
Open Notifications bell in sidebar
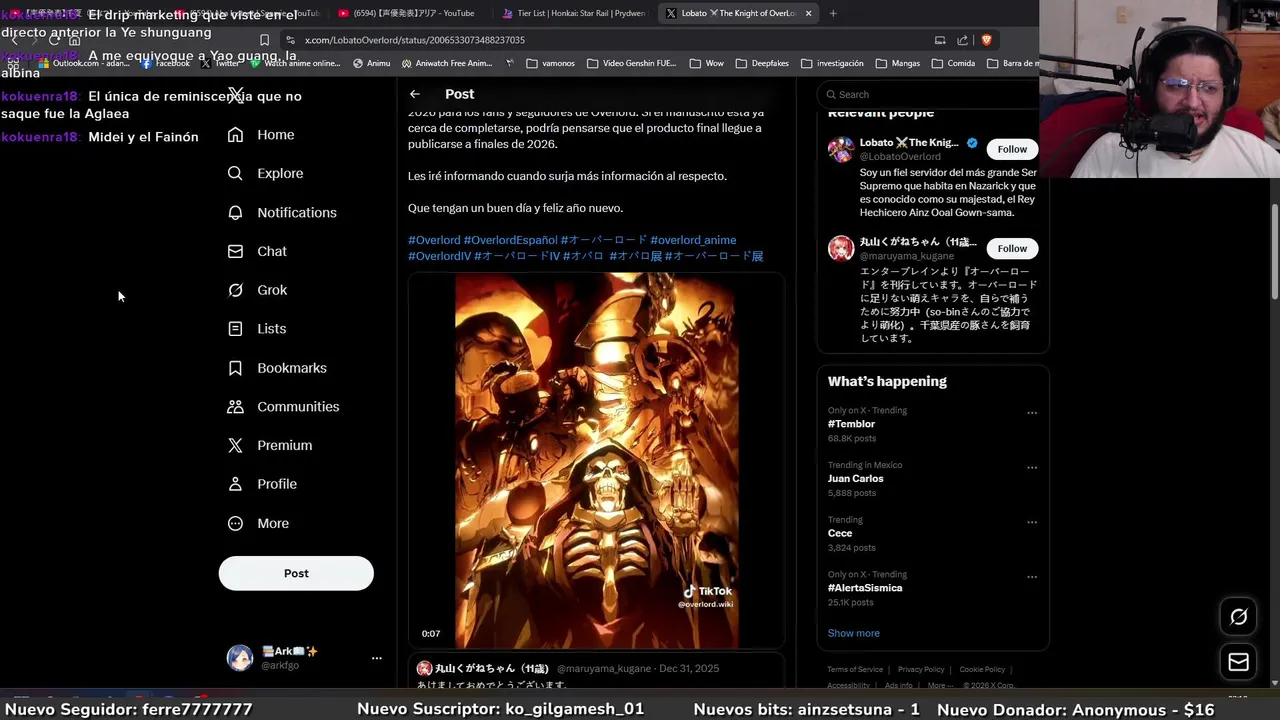pyautogui.click(x=281, y=212)
